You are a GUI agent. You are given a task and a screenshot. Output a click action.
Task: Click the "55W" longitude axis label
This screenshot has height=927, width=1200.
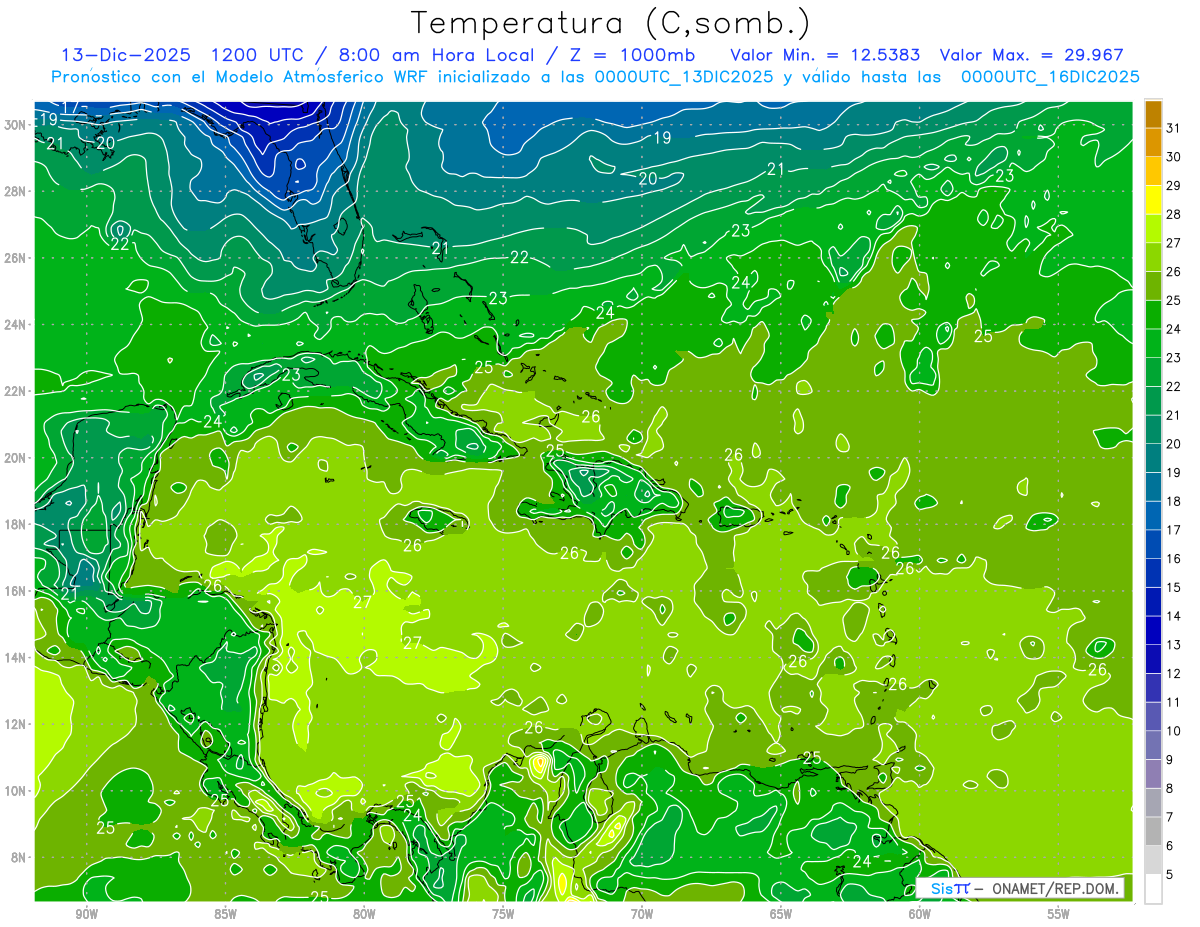point(1059,914)
